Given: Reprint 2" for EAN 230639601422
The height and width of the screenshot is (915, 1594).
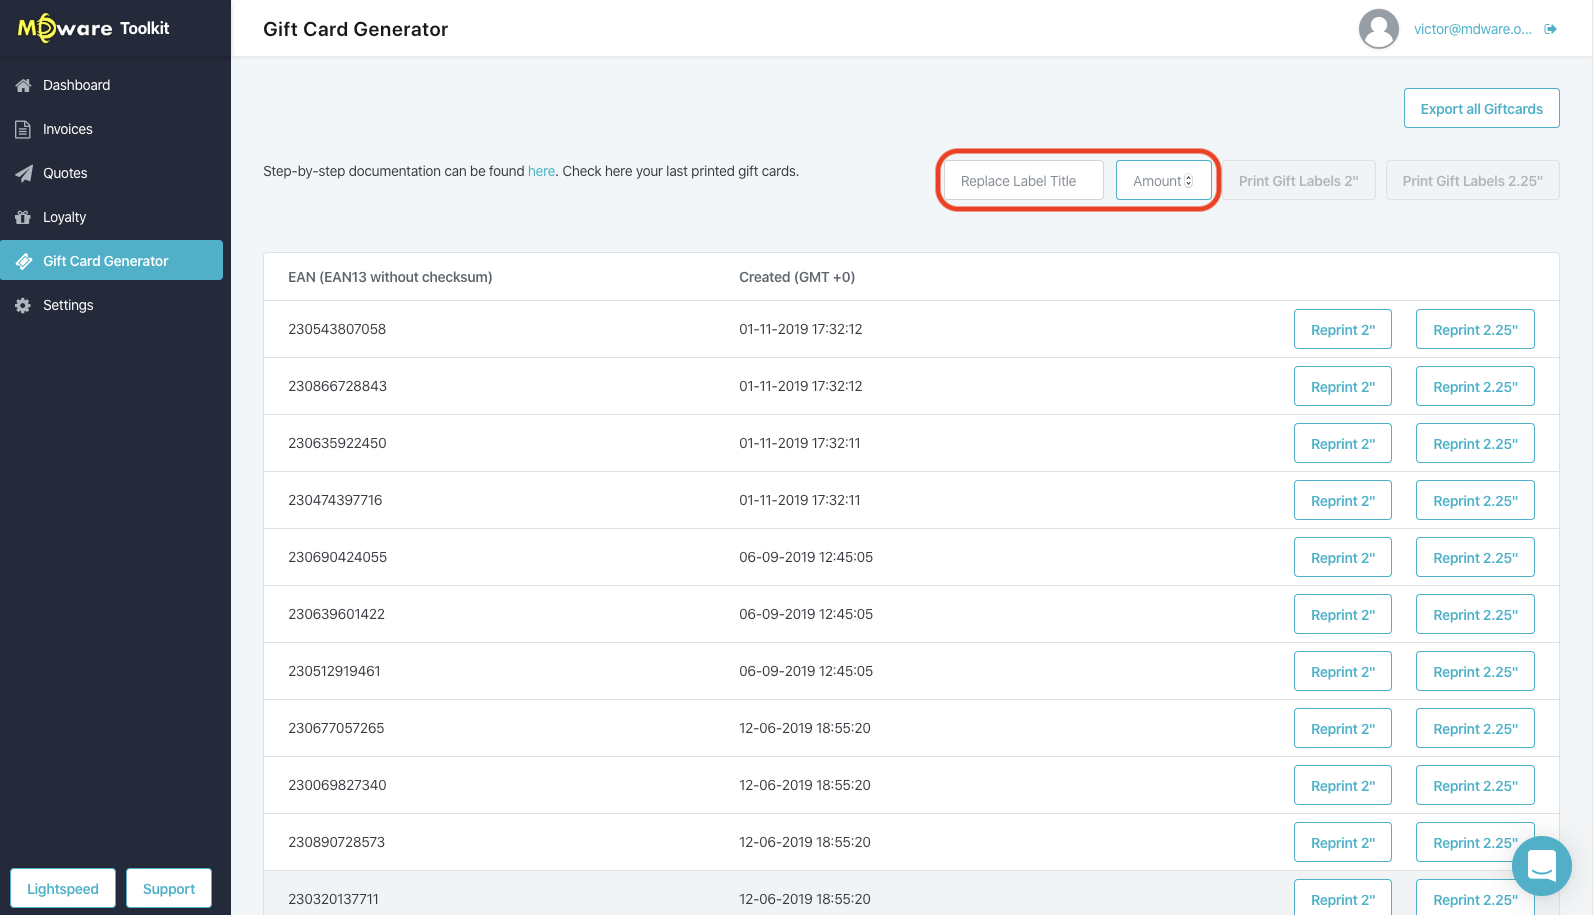Looking at the screenshot, I should click(1343, 614).
